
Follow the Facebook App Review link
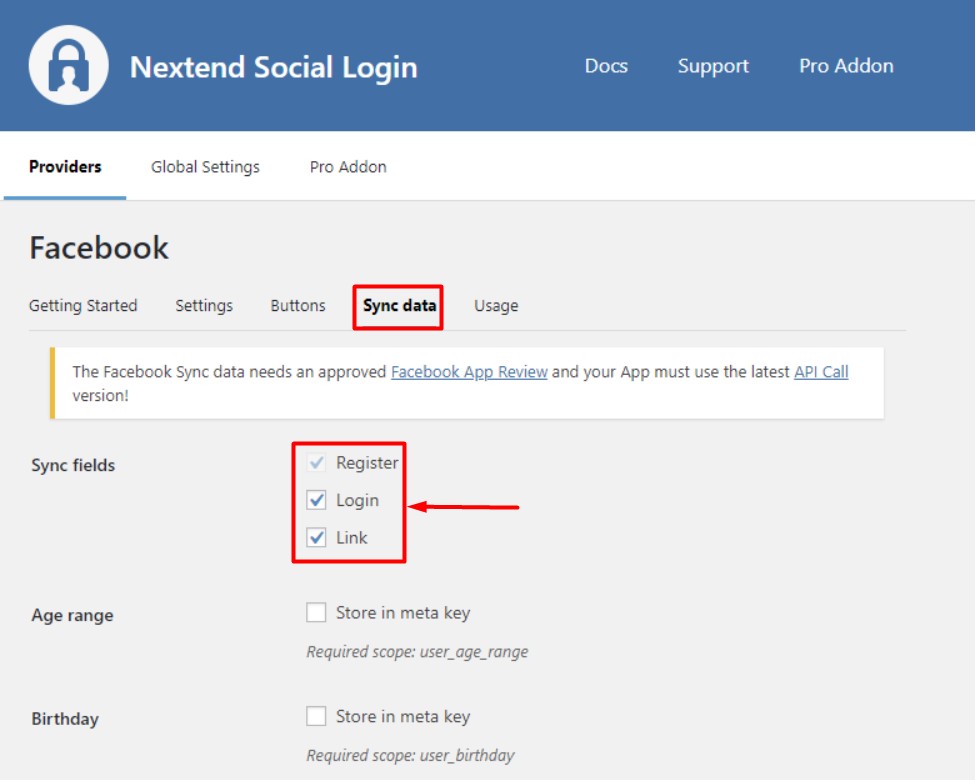[469, 372]
